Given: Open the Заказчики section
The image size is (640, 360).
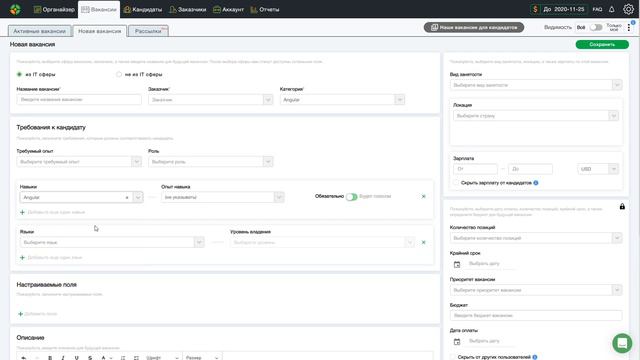Looking at the screenshot, I should point(188,9).
